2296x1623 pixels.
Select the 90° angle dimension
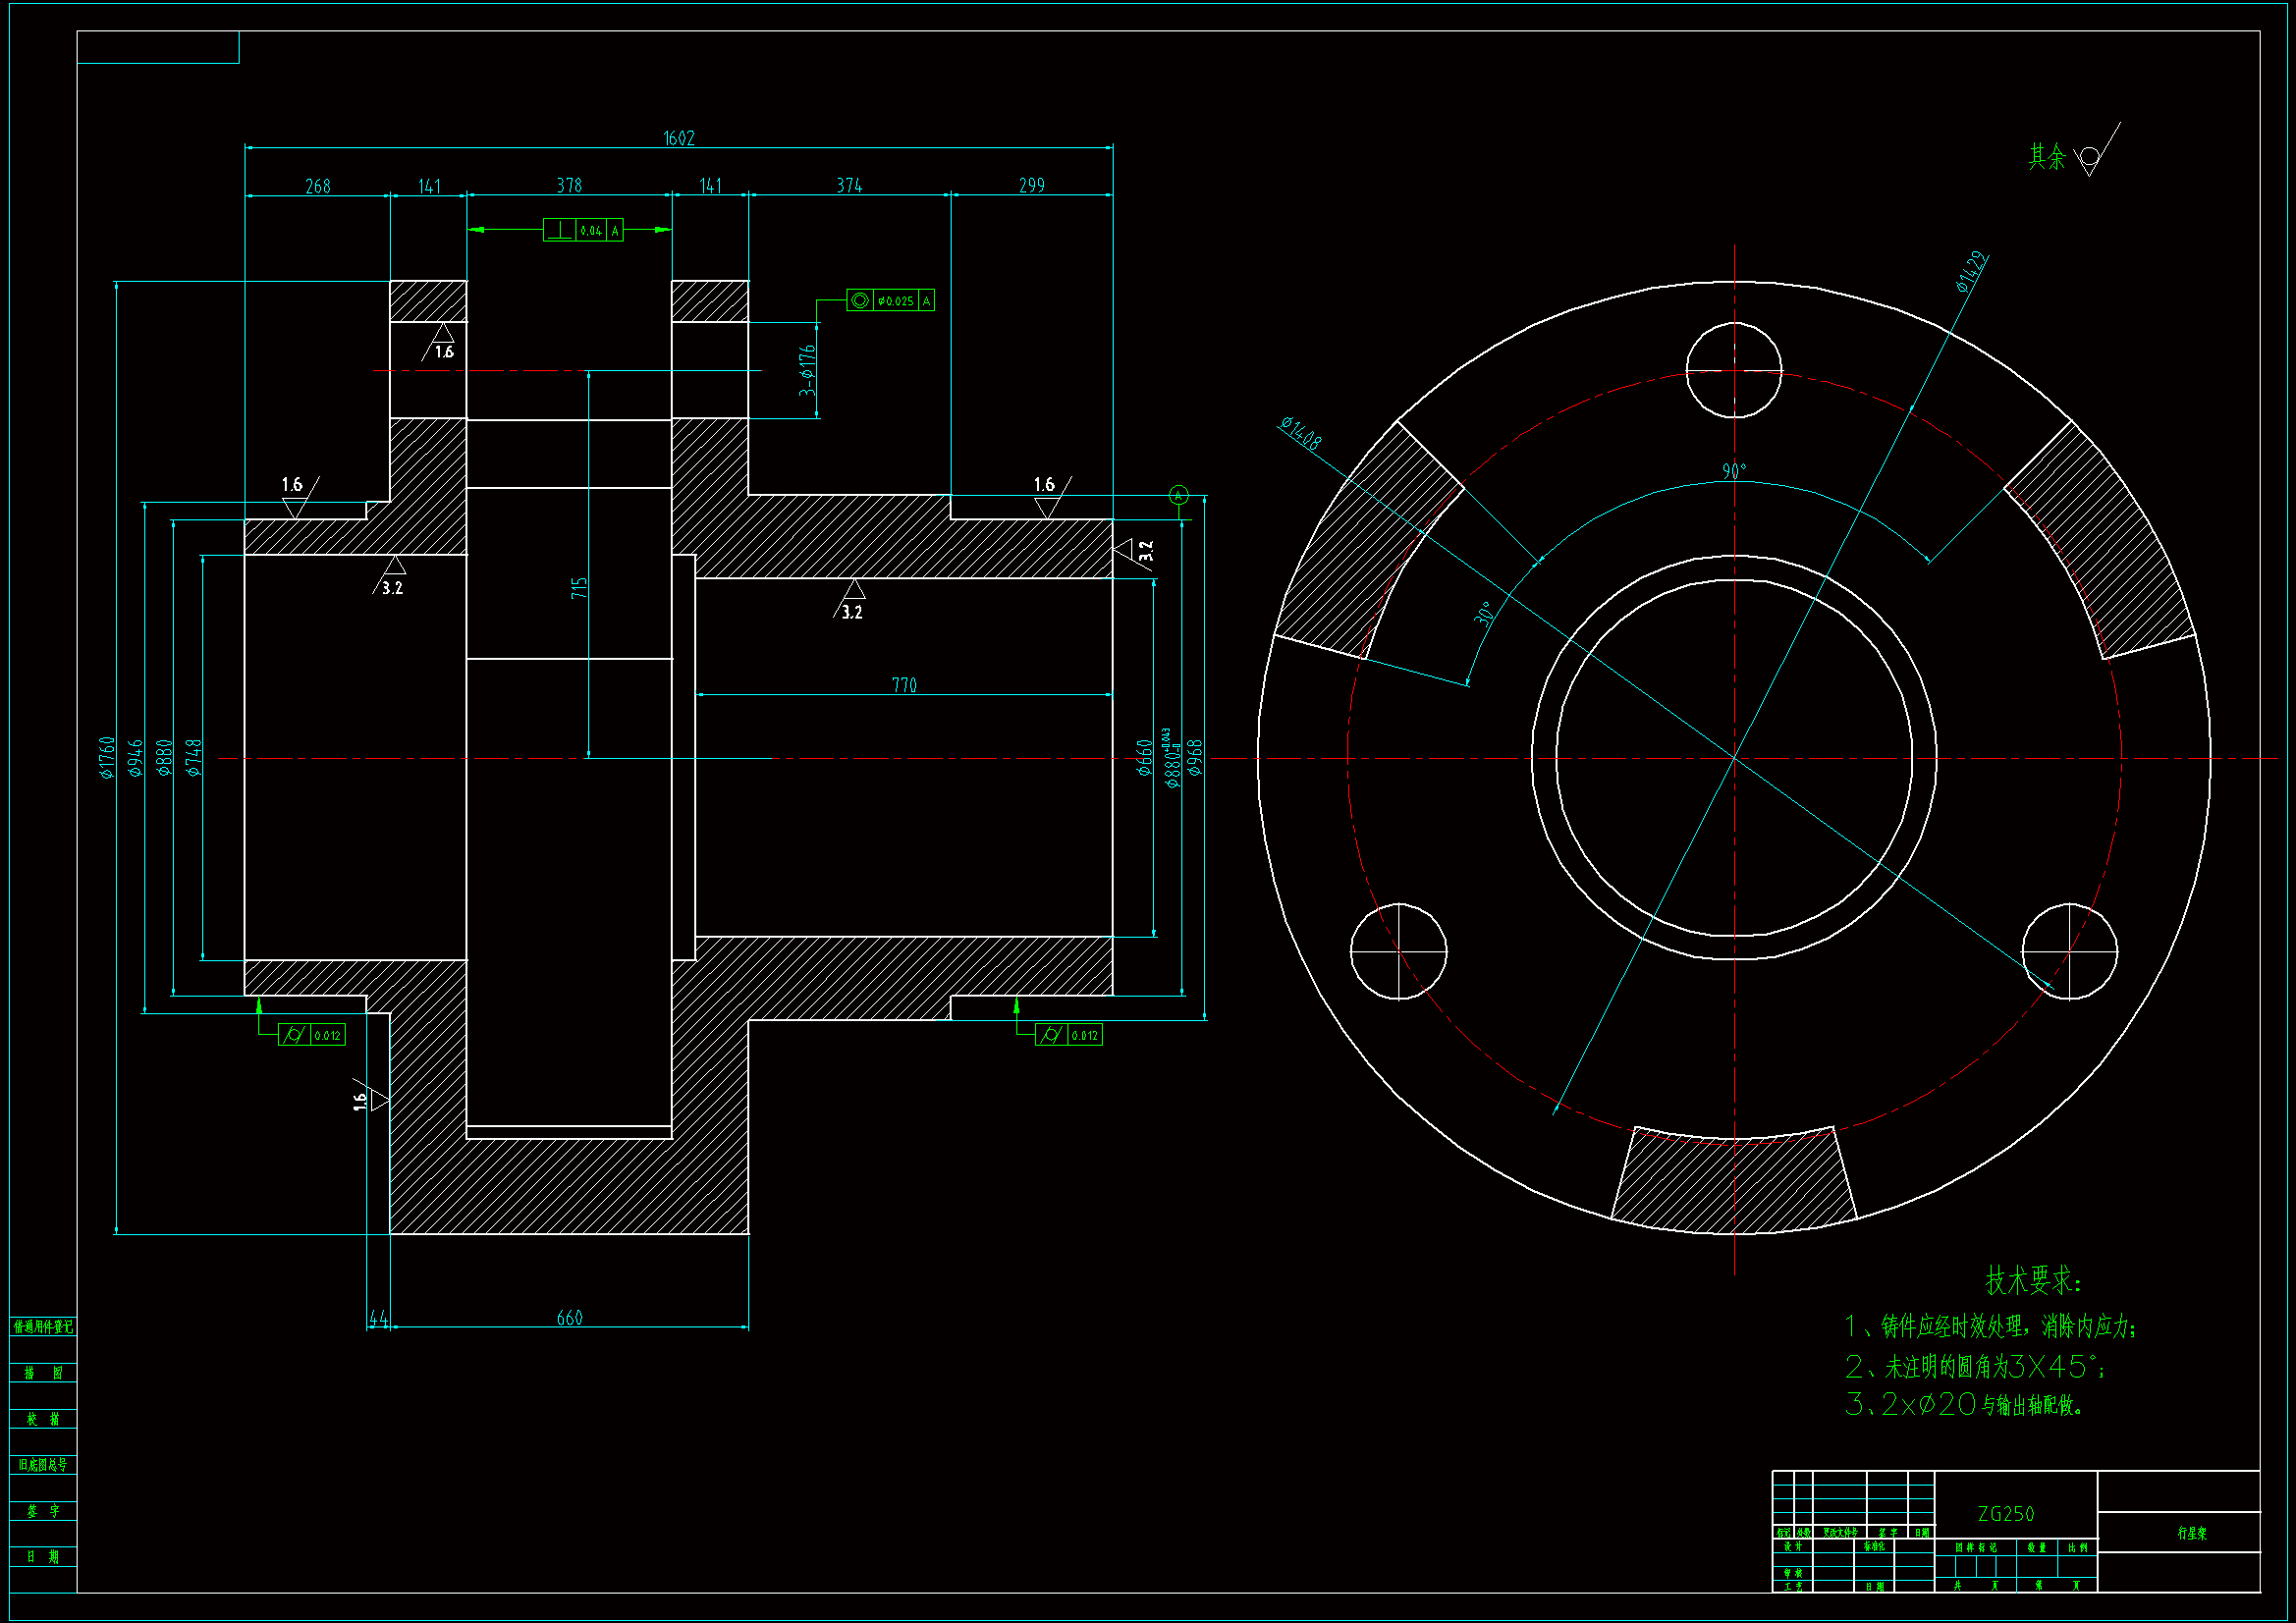click(1734, 471)
